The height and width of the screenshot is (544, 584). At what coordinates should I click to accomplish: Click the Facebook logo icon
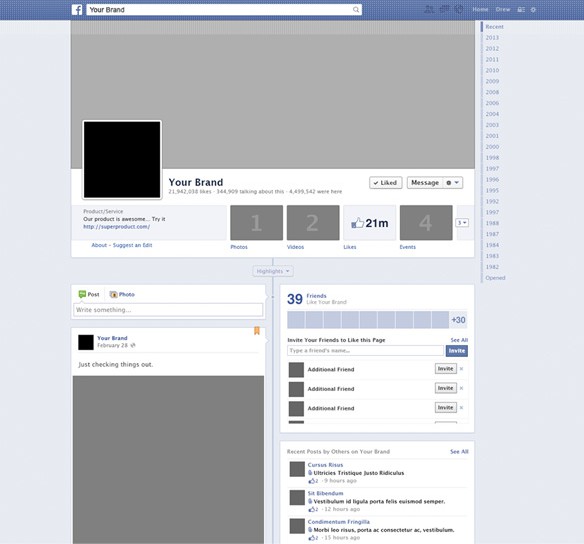point(77,10)
